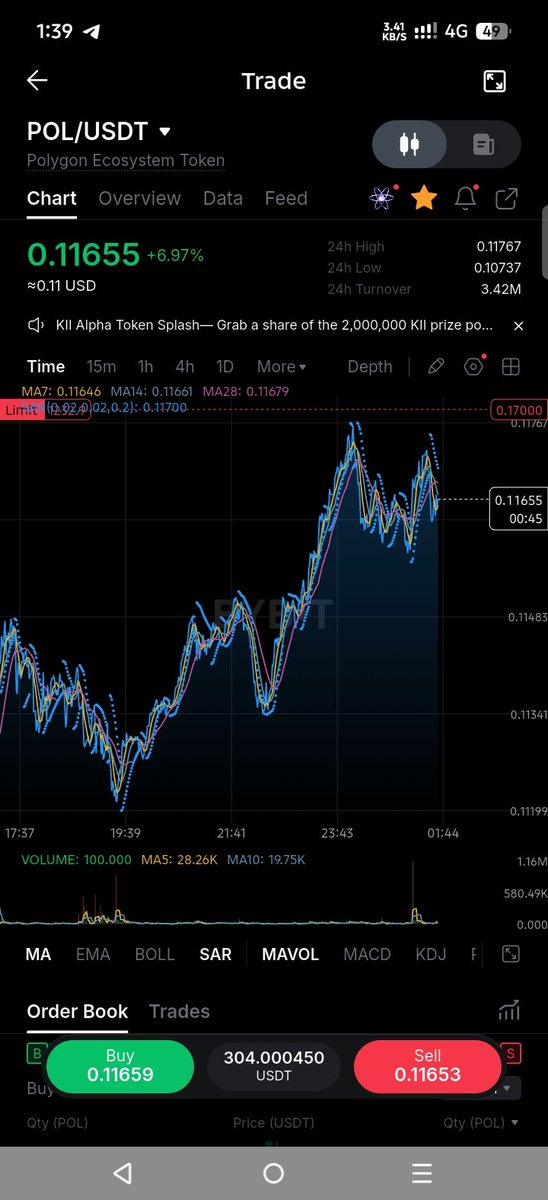Tap the 304.000450 USDT balance pill

tap(274, 1066)
